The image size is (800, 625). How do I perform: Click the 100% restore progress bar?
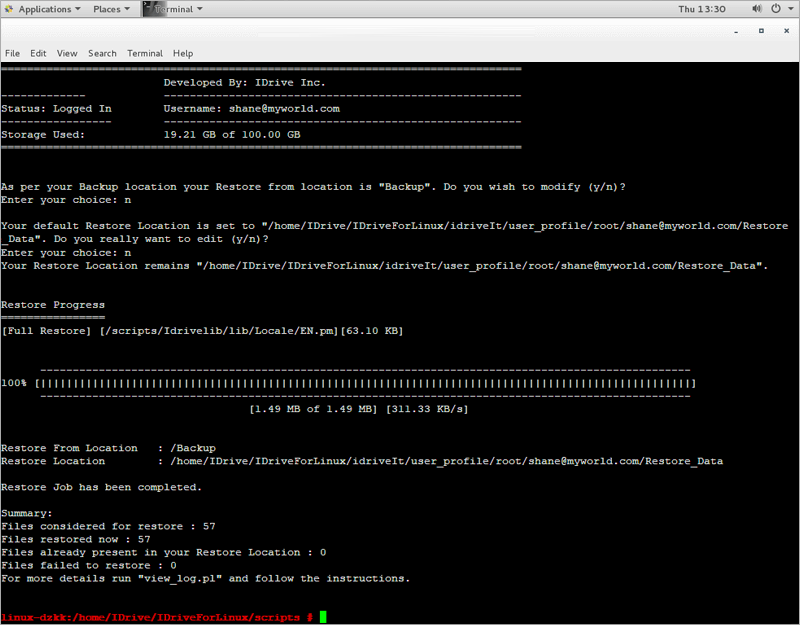point(348,383)
